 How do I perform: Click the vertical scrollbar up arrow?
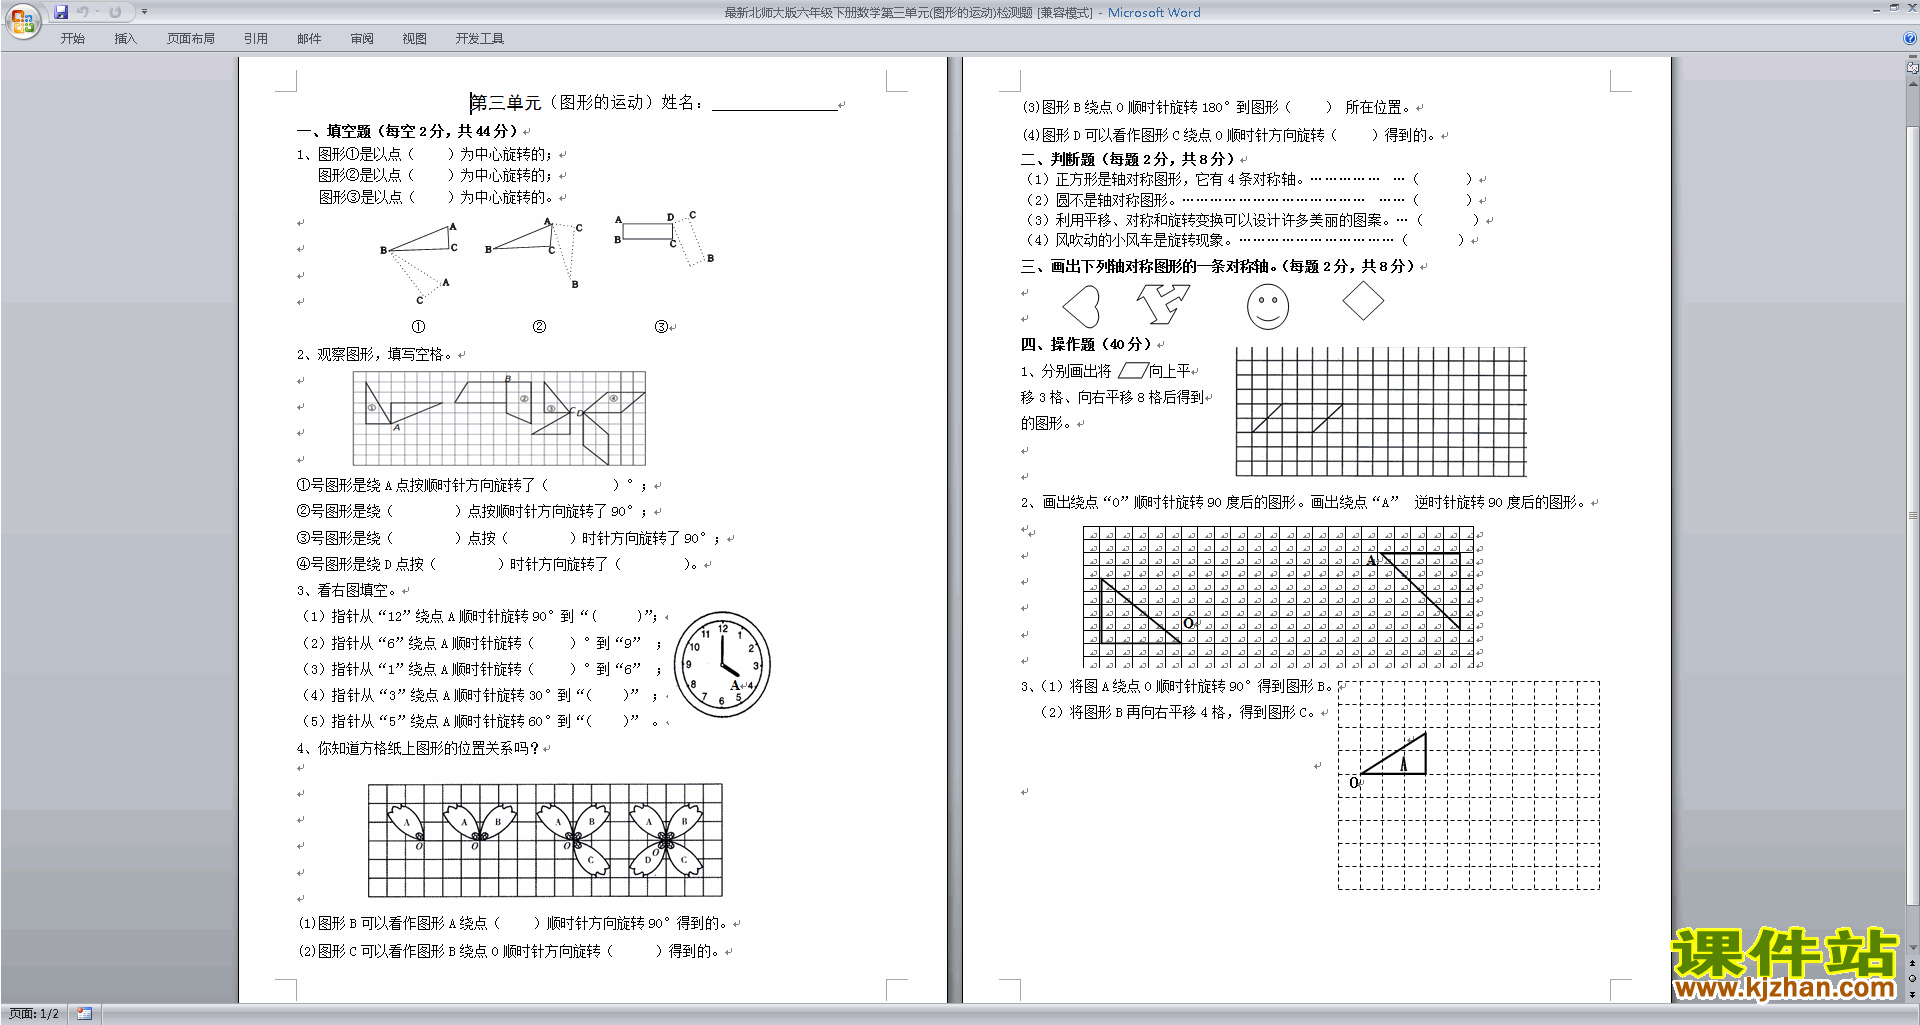pos(1913,83)
